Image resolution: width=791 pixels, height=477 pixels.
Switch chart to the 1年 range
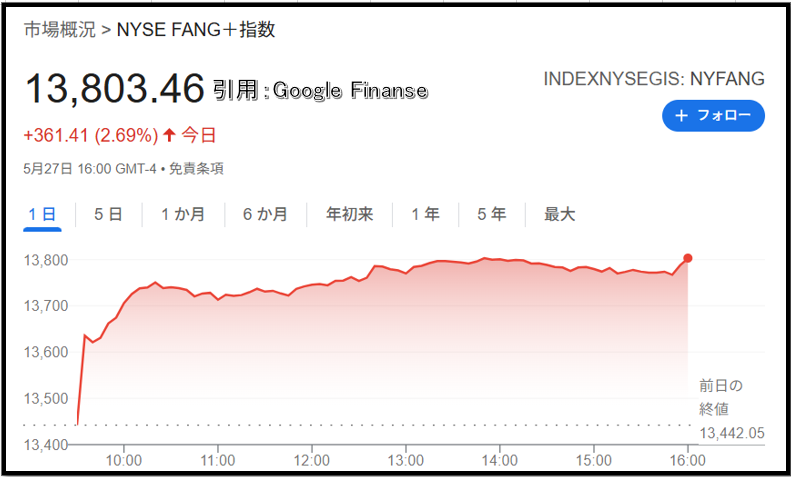[x=425, y=214]
